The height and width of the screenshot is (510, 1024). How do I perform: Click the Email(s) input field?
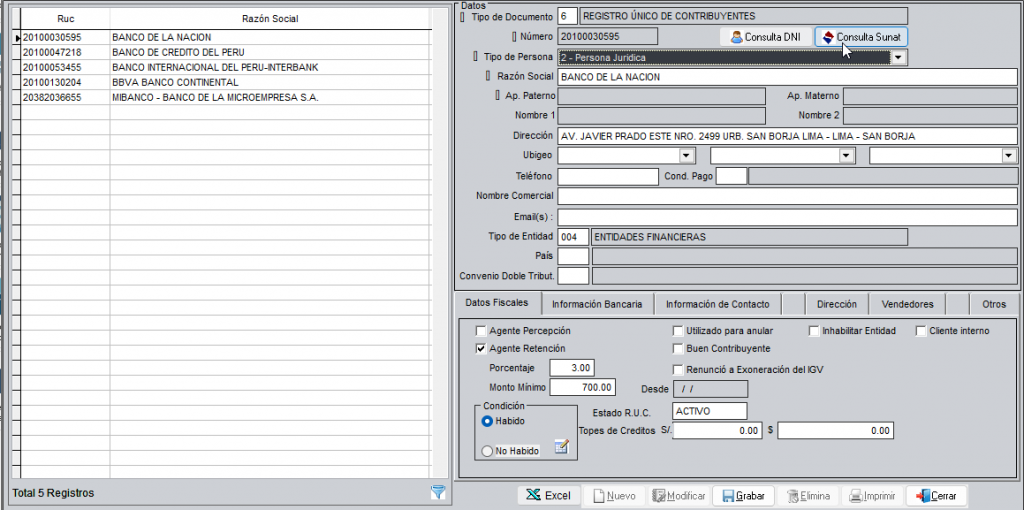(x=788, y=217)
